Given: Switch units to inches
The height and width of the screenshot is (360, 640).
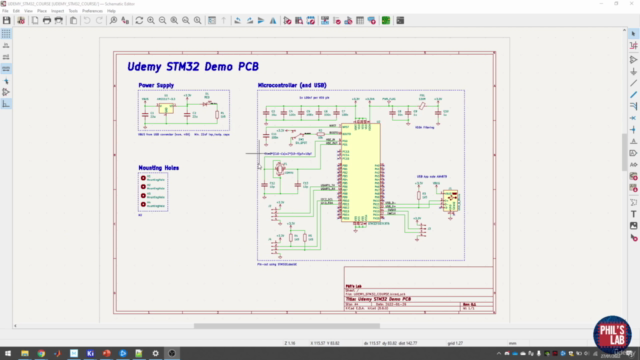Looking at the screenshot, I should coord(6,45).
